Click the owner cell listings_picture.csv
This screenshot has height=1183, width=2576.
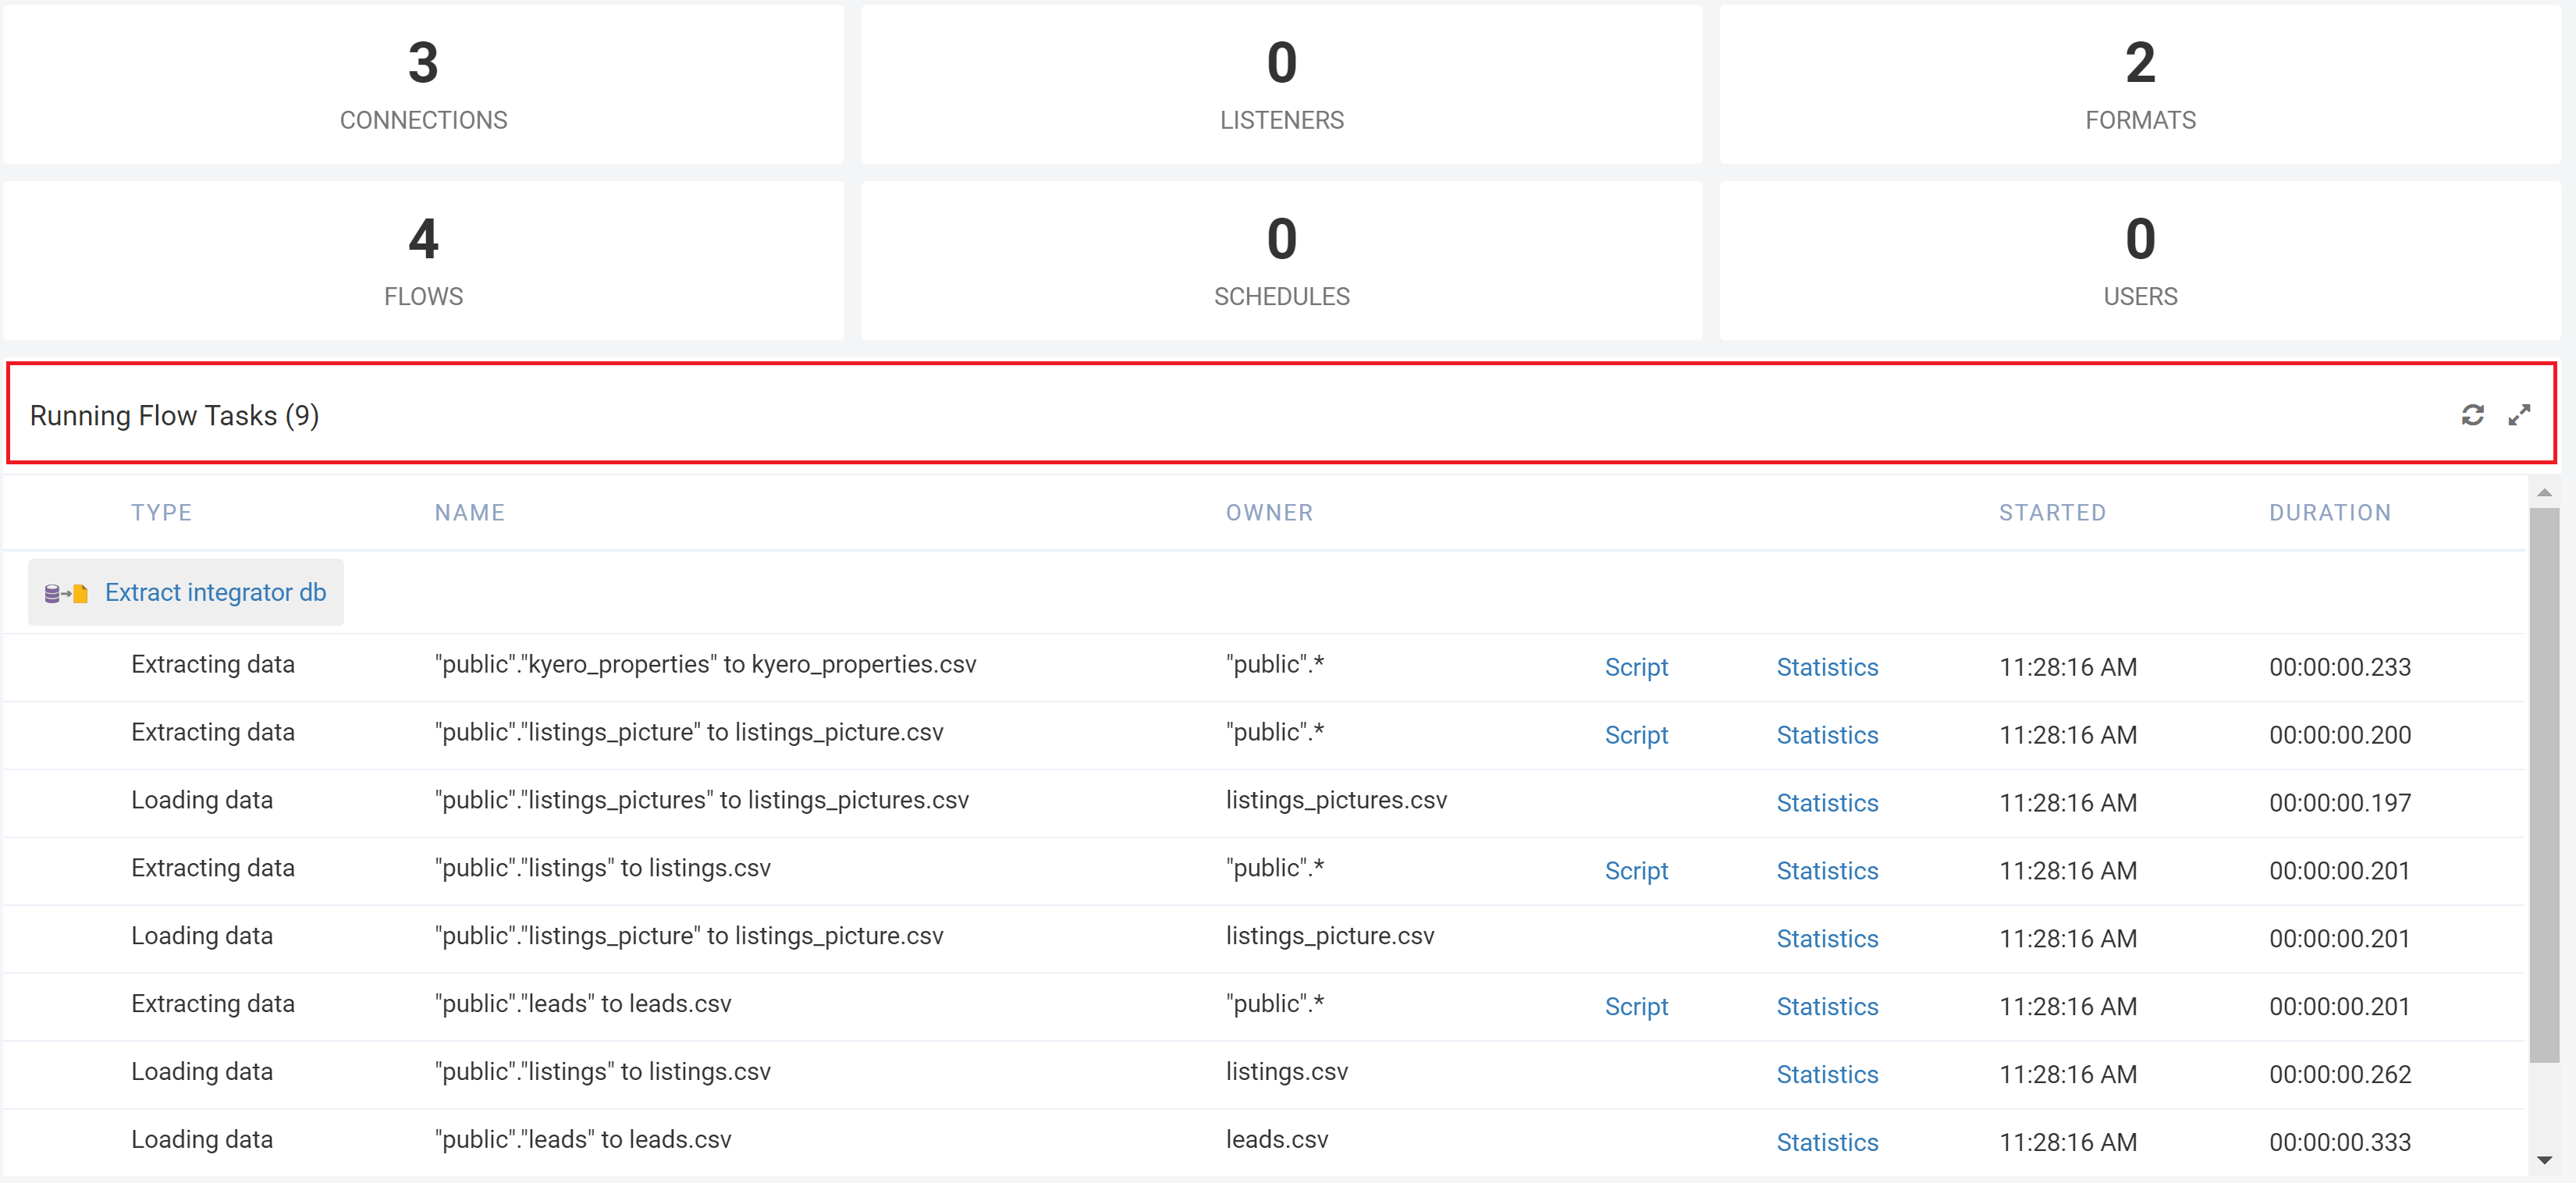point(1330,937)
